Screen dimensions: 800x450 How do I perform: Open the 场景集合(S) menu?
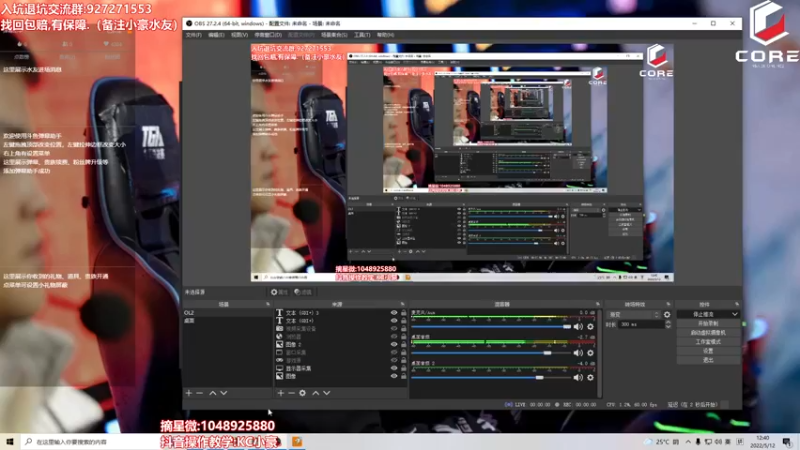coord(334,35)
